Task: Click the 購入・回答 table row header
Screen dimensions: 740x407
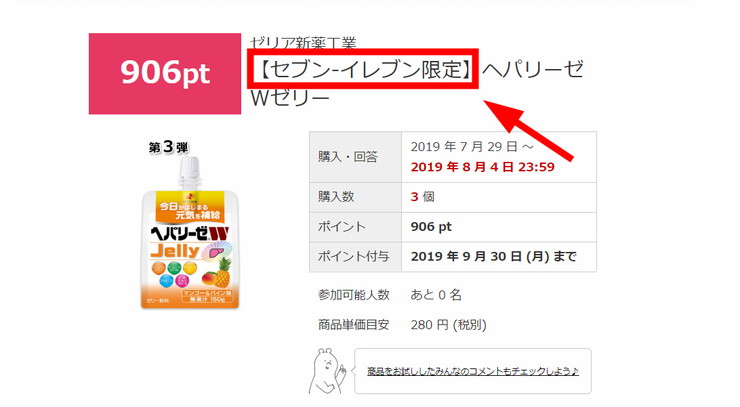Action: tap(355, 157)
